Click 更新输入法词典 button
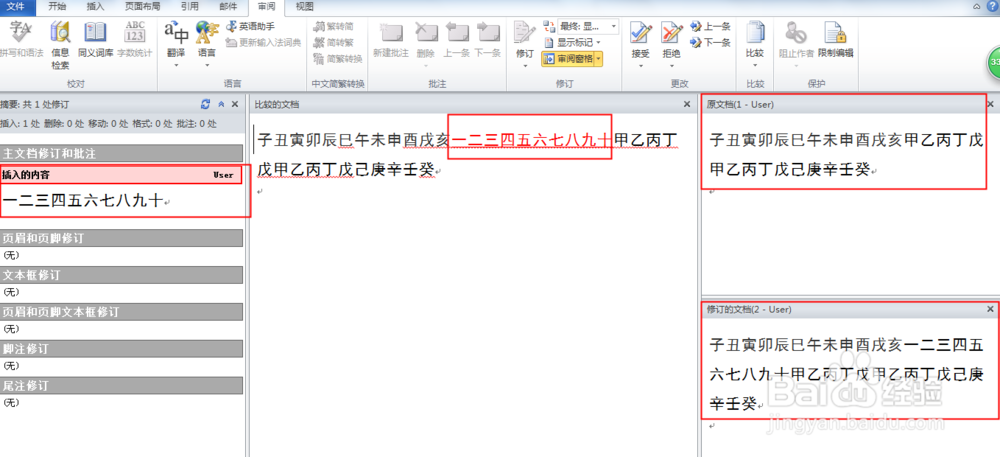Screen dimensions: 1000x457 (x=263, y=43)
